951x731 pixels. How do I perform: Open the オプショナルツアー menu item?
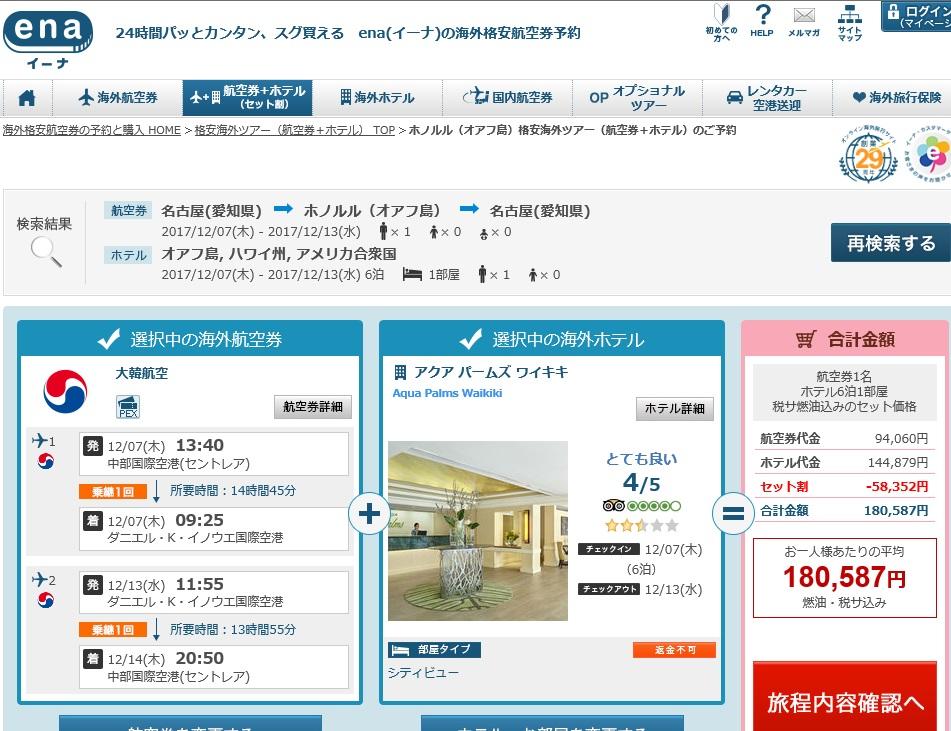point(636,98)
